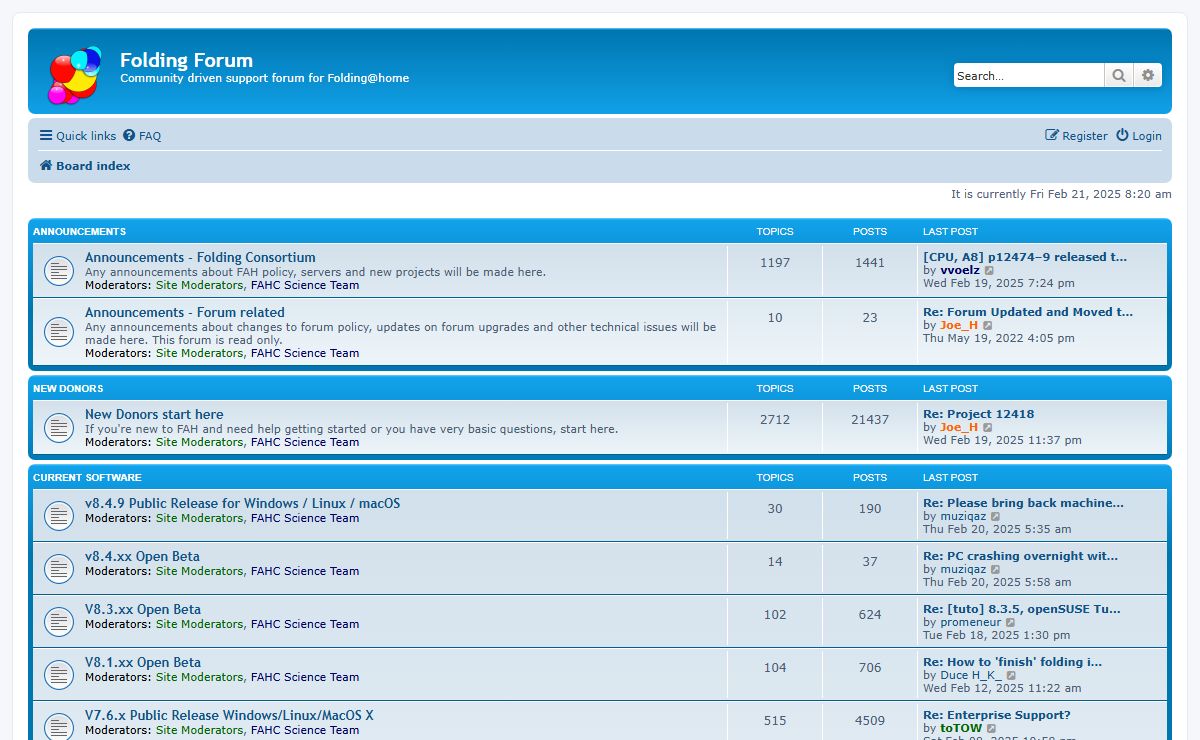Open the V8.1.xx Open Beta forum
This screenshot has height=740, width=1200.
[143, 662]
